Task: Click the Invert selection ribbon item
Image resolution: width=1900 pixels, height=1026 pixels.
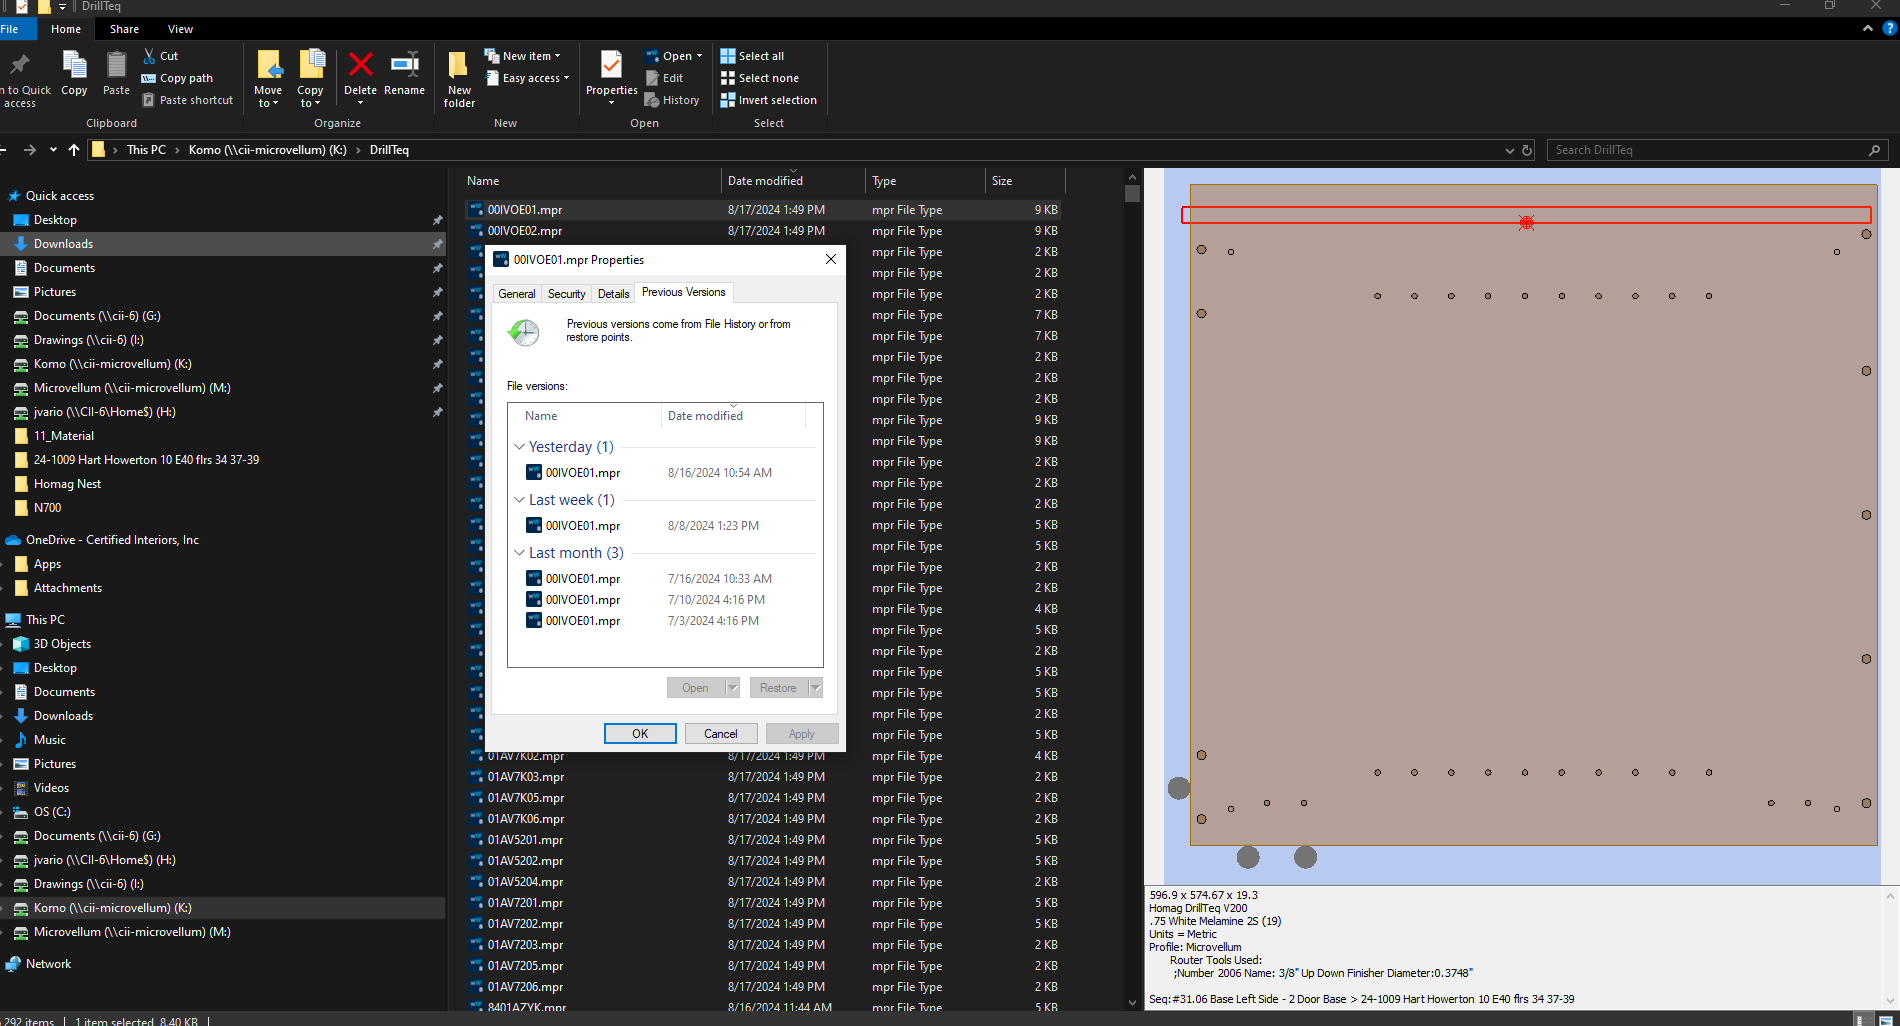Action: pos(776,100)
